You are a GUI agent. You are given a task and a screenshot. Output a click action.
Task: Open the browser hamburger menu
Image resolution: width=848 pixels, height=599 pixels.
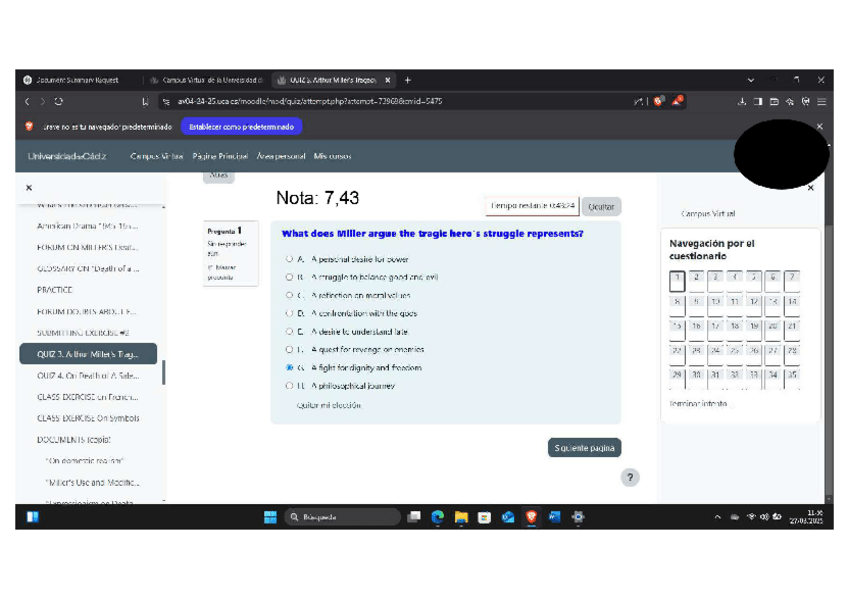tap(822, 102)
